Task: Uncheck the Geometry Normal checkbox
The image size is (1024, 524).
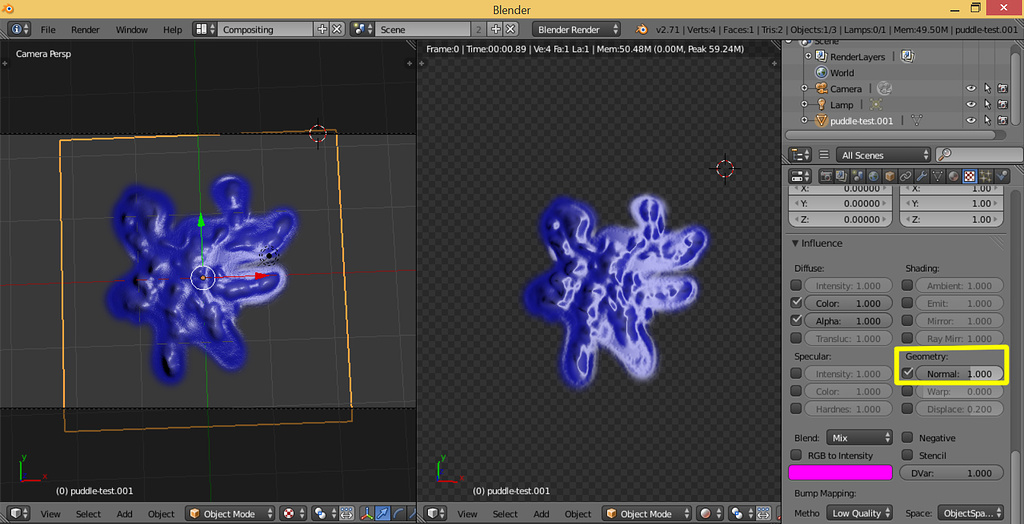Action: (907, 373)
